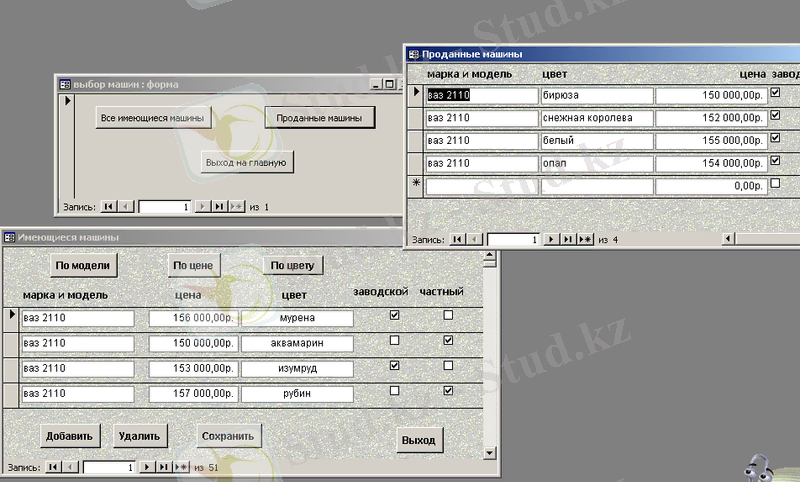Maximize the выбор машин form window

[389, 85]
